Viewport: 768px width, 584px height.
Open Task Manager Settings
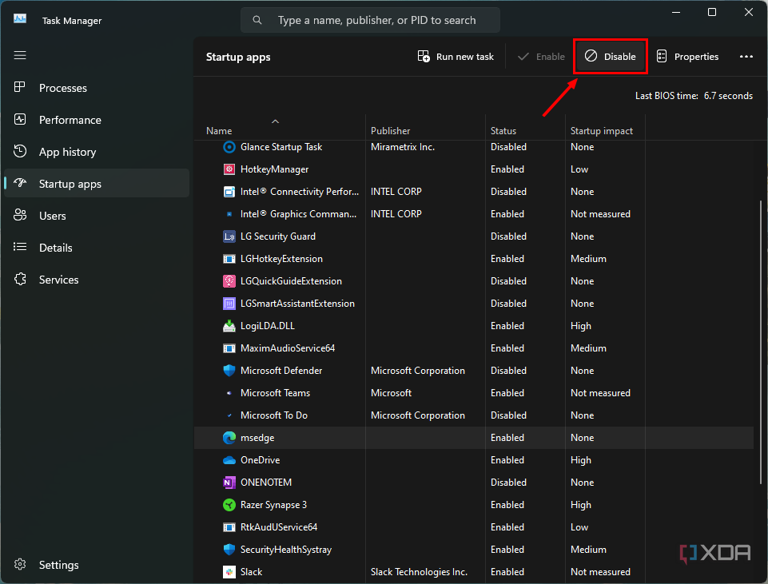pyautogui.click(x=97, y=565)
